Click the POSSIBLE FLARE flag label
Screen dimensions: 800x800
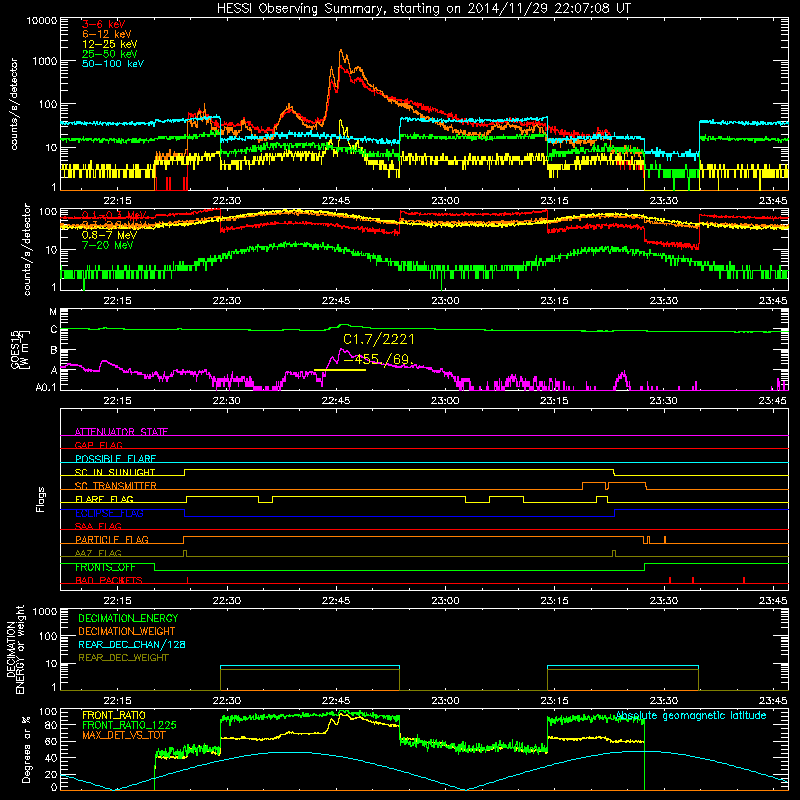[115, 459]
